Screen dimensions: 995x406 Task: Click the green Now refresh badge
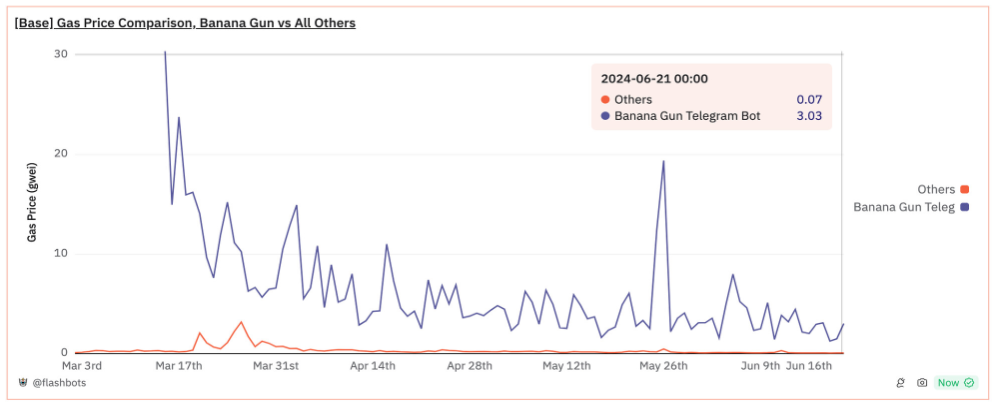pos(955,383)
